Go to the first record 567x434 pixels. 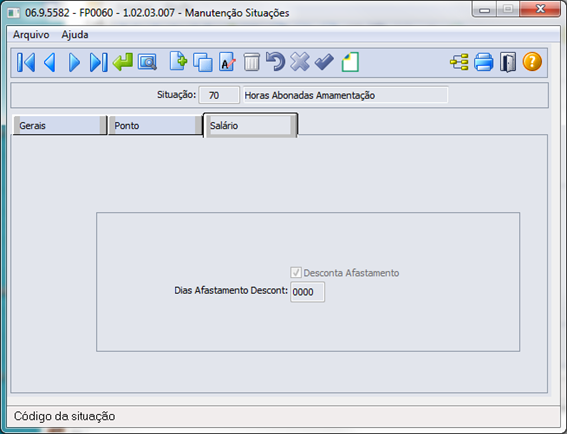pyautogui.click(x=26, y=62)
